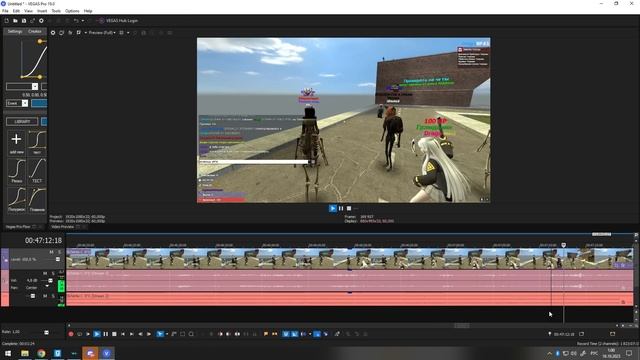Open project Properties gear icon
Image resolution: width=640 pixels, height=360 pixels.
pyautogui.click(x=41, y=20)
